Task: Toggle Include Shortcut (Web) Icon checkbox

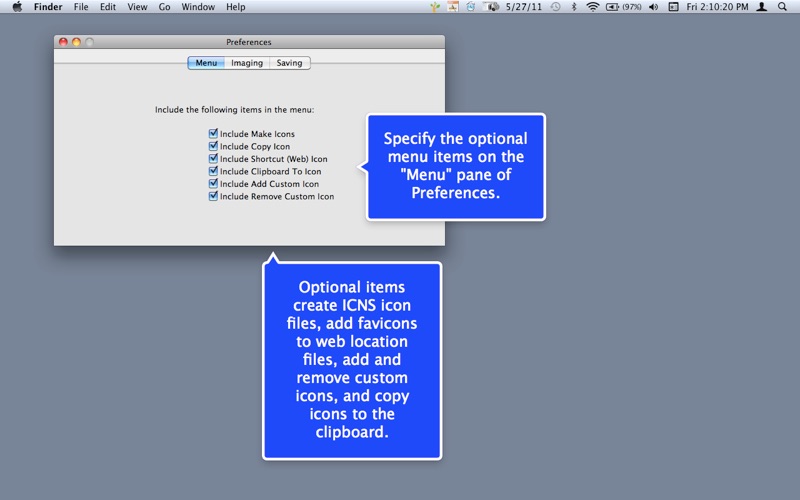Action: [x=213, y=159]
